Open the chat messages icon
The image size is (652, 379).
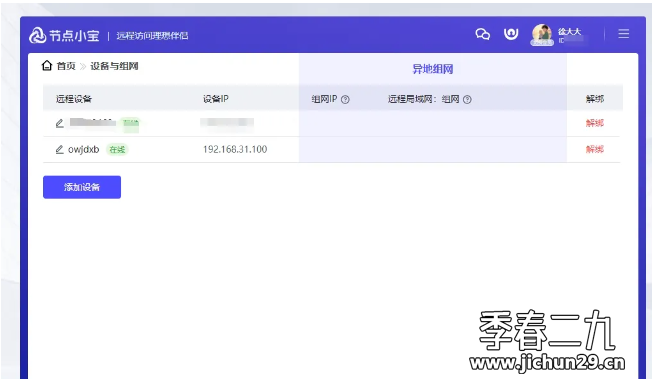pyautogui.click(x=482, y=34)
